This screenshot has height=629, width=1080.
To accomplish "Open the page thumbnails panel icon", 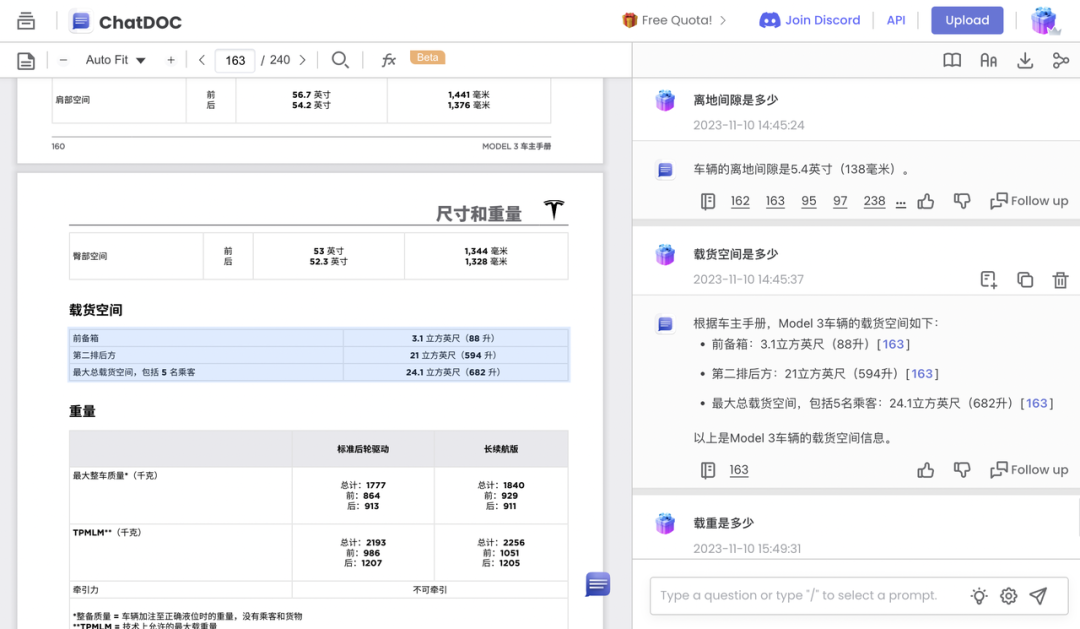I will click(25, 60).
